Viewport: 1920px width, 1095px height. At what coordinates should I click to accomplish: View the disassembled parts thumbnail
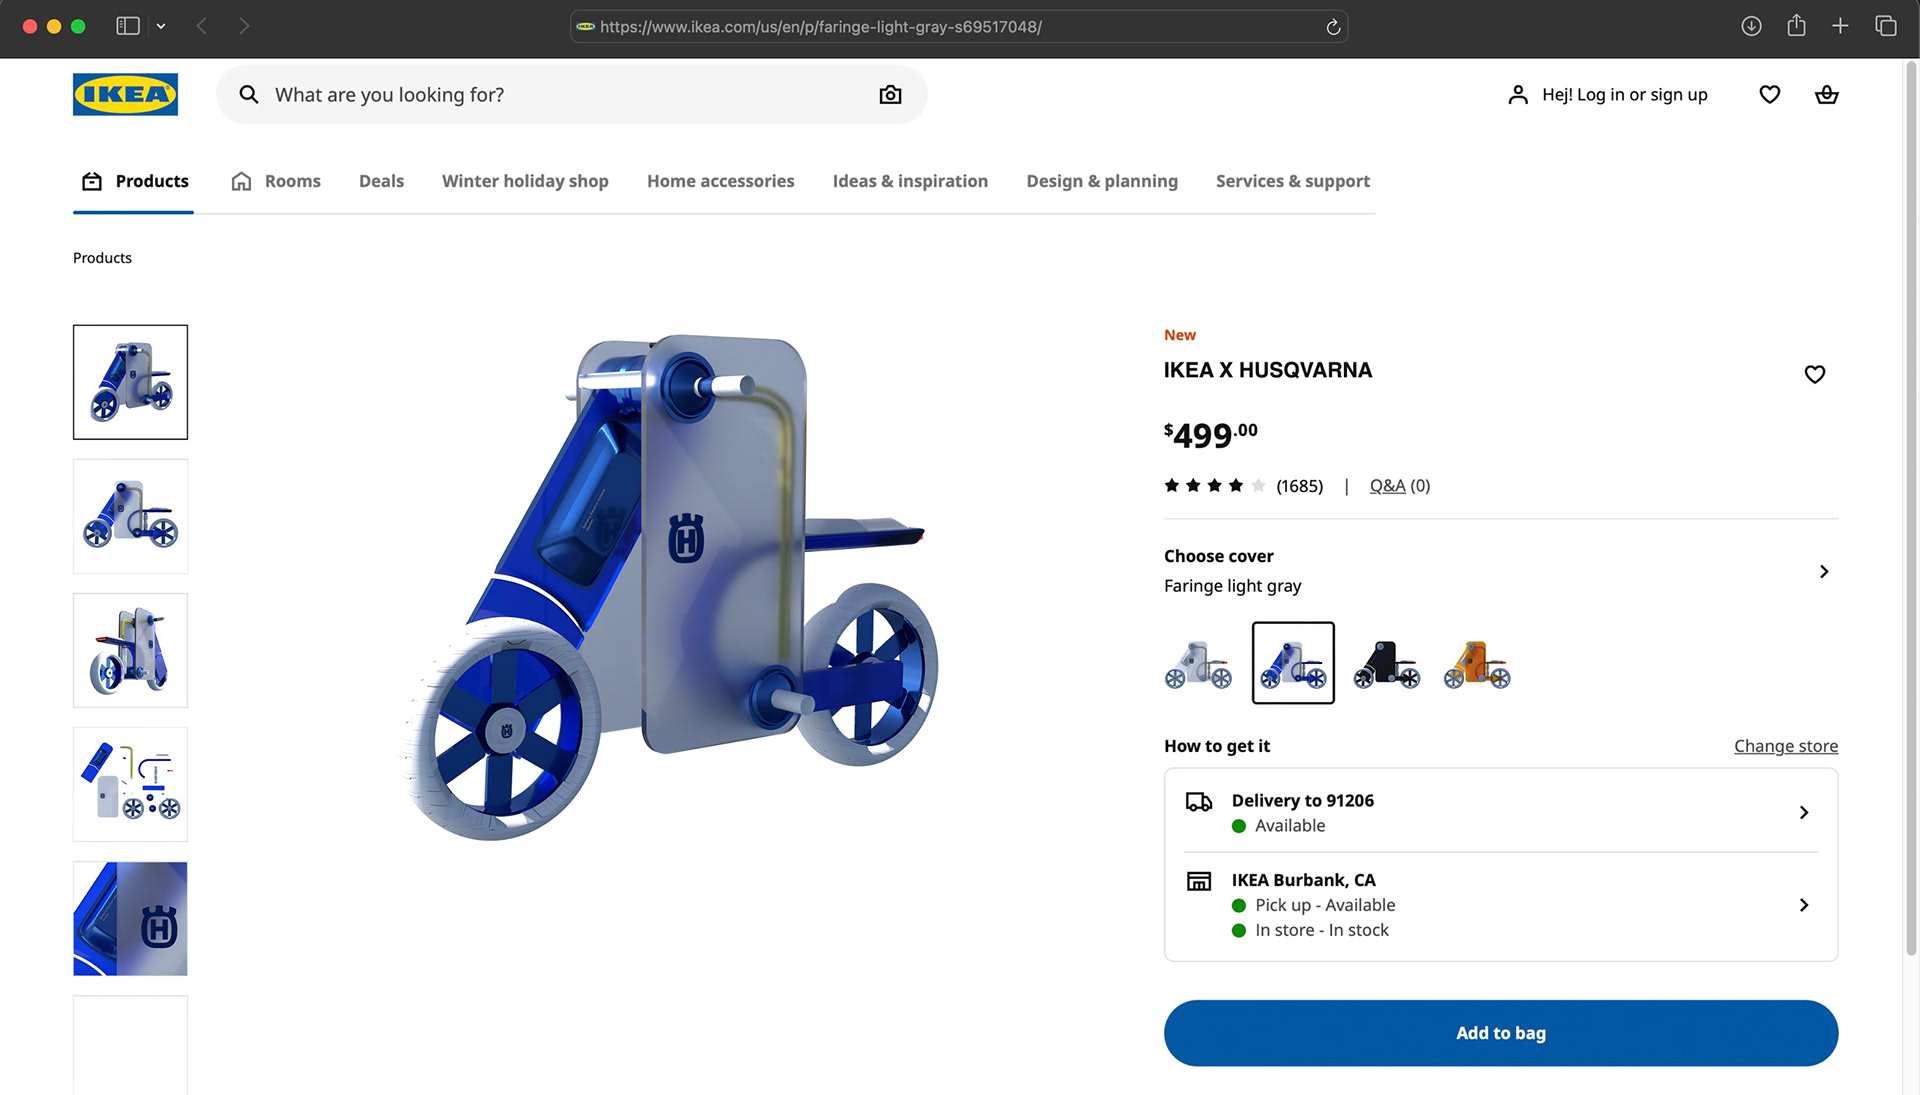tap(130, 784)
